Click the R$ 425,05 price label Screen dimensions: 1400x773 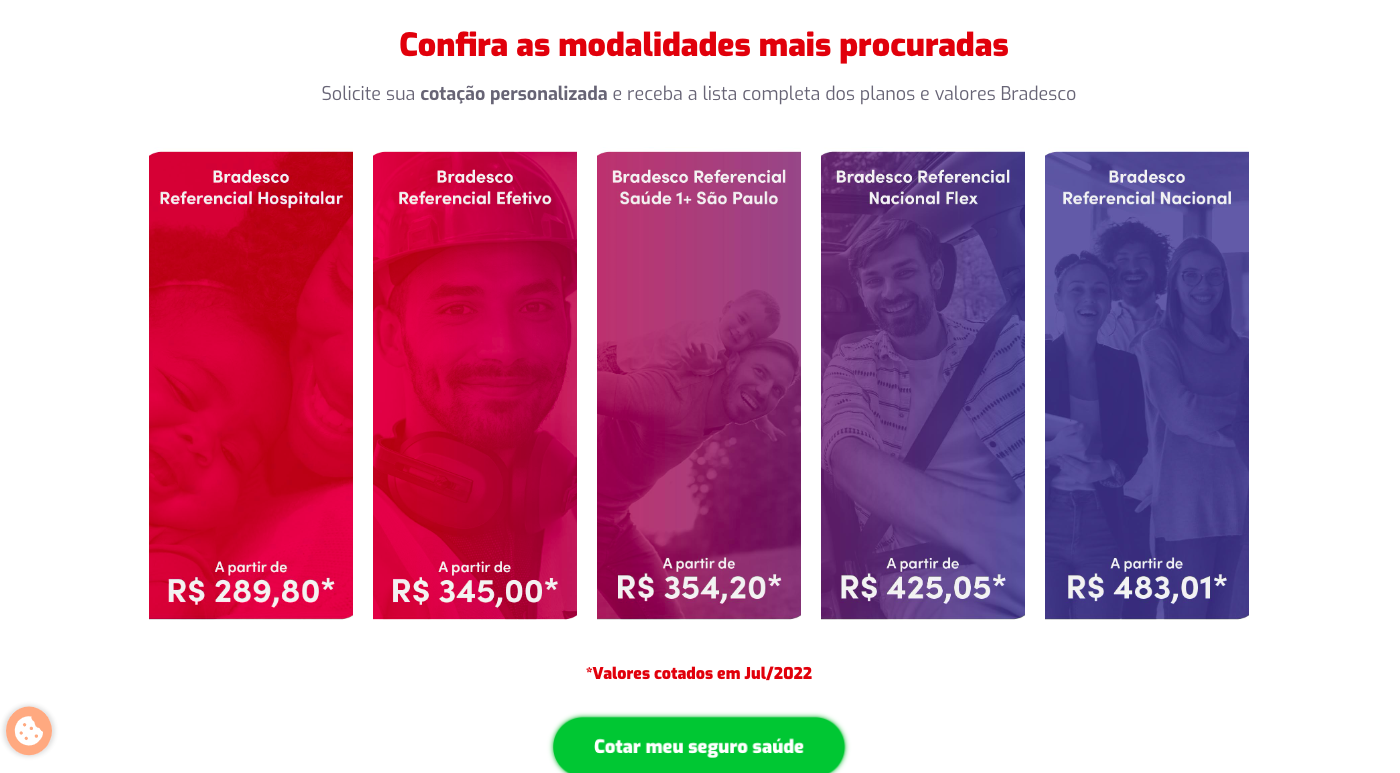coord(923,587)
